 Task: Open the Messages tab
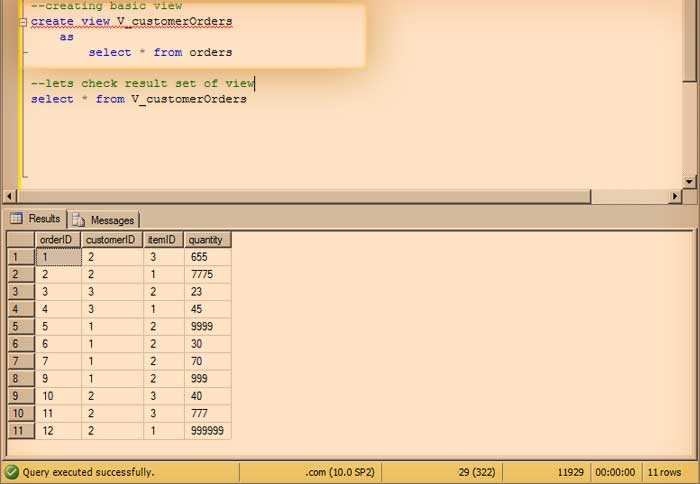[x=104, y=220]
